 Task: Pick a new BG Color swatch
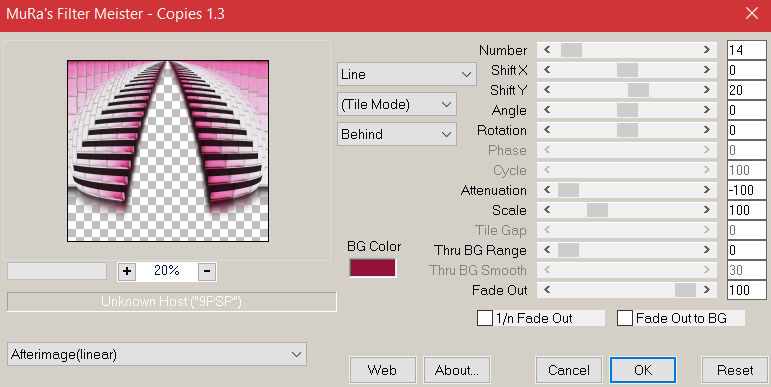tap(372, 268)
